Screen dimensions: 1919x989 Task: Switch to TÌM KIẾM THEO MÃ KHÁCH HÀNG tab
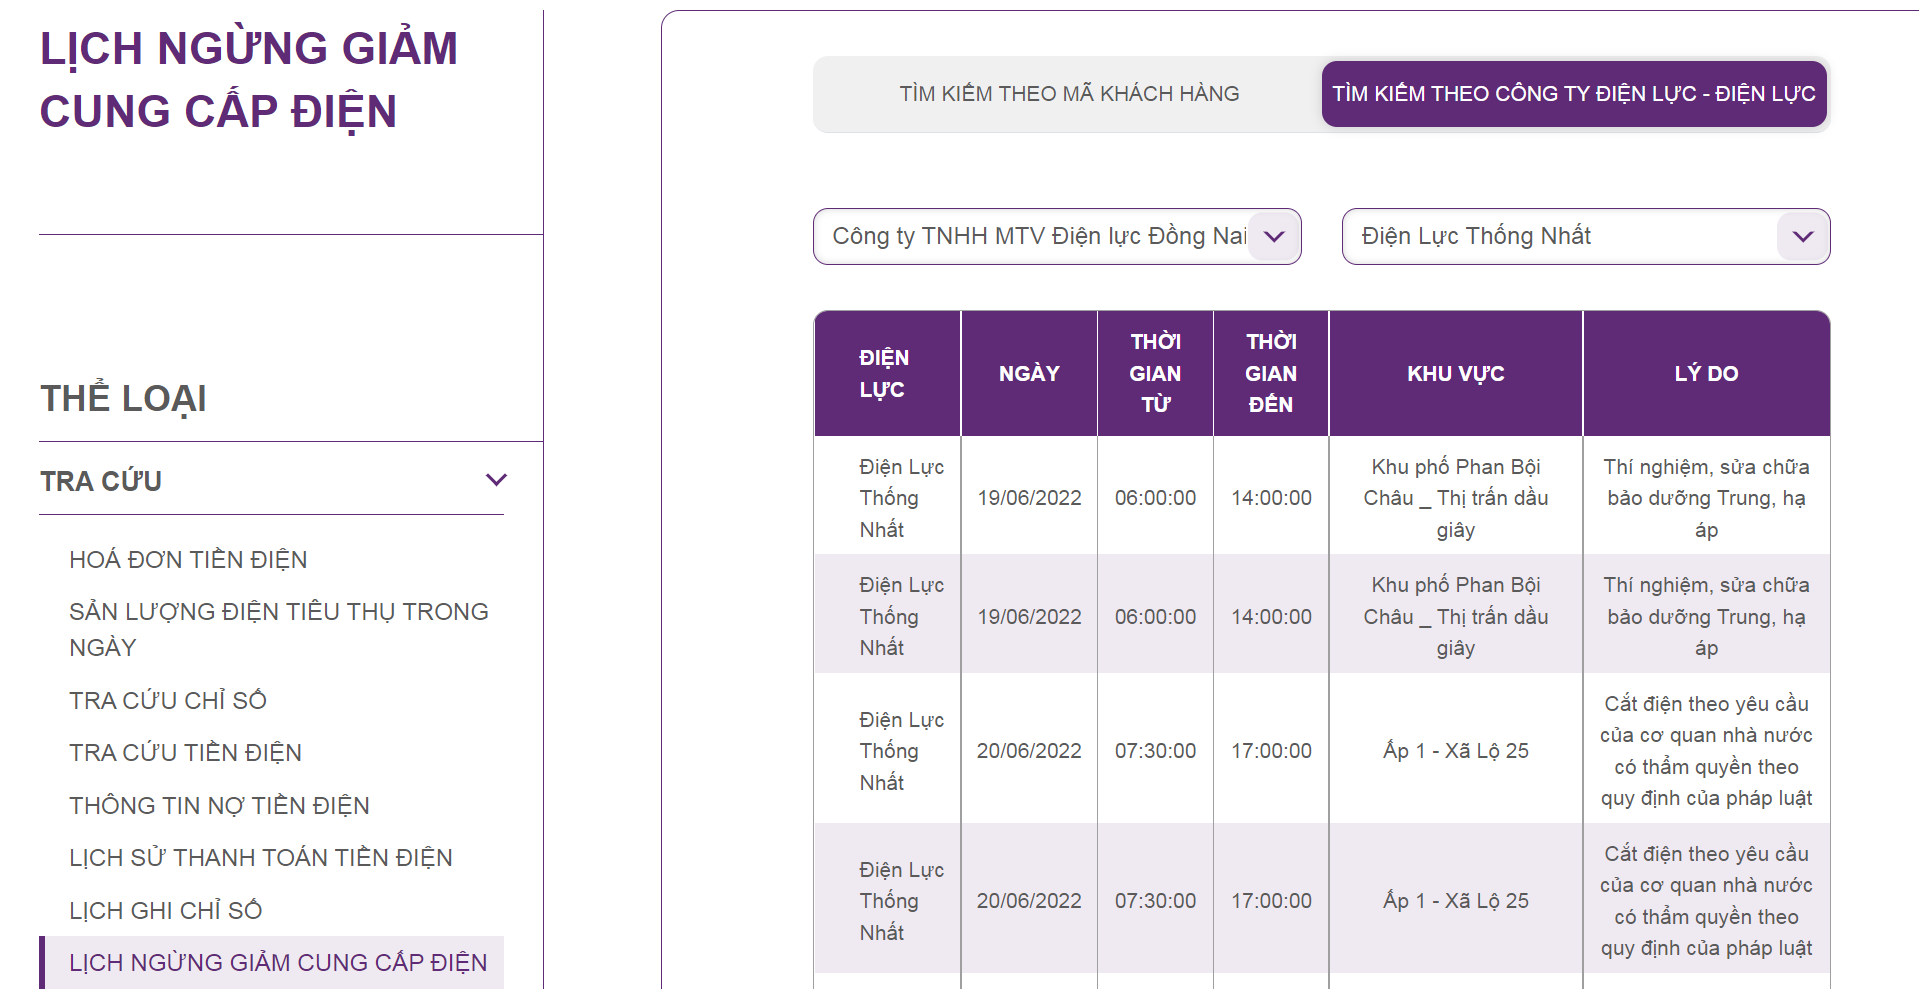click(1069, 94)
